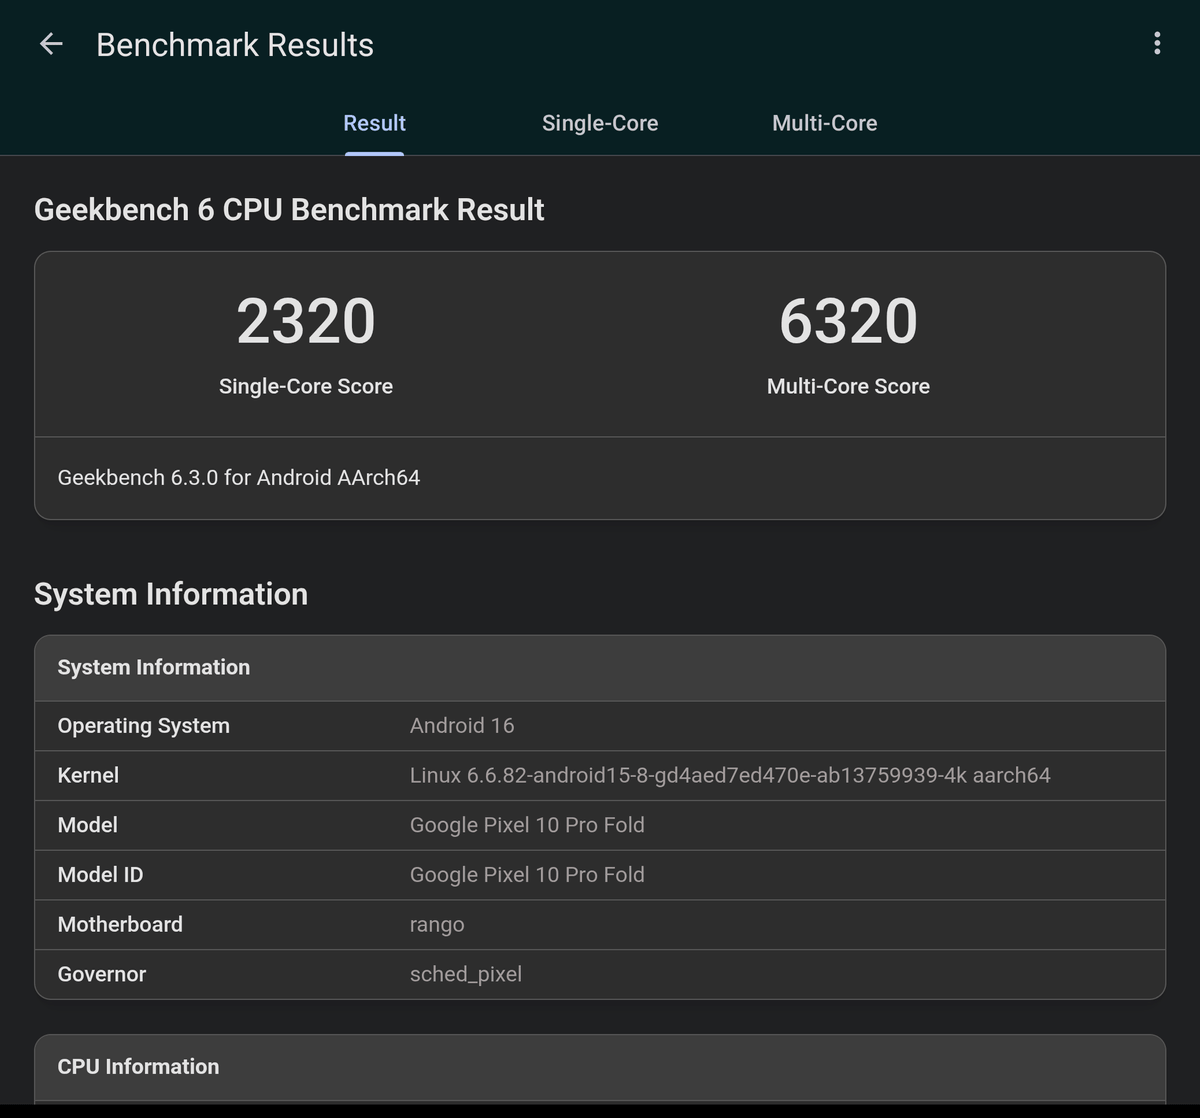Tap the Single-Core Score label
The height and width of the screenshot is (1118, 1200).
(x=306, y=386)
